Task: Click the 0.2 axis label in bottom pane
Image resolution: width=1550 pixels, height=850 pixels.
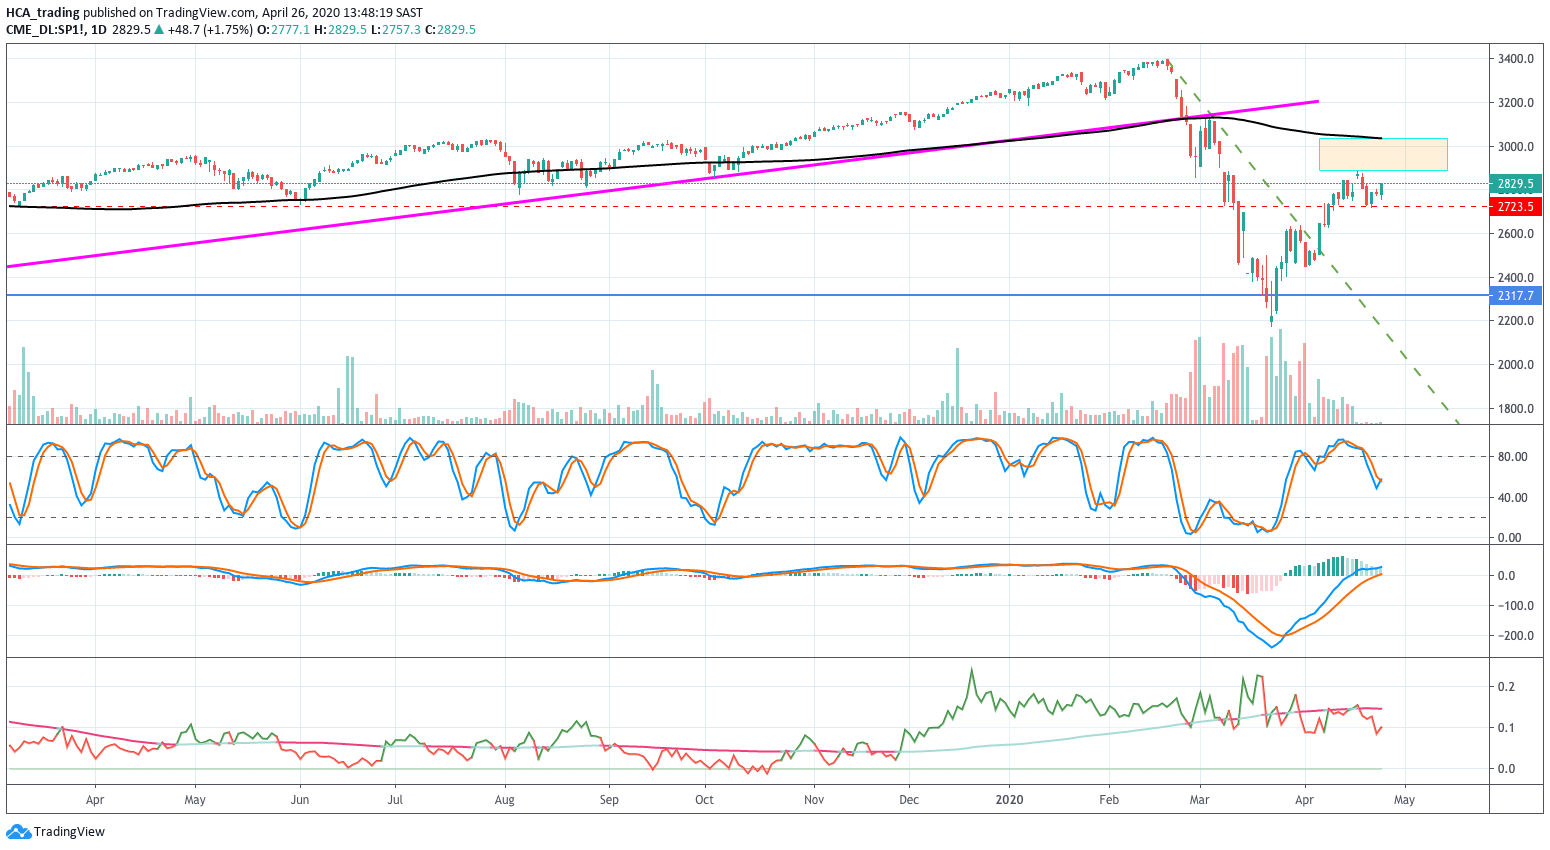Action: [x=1506, y=687]
